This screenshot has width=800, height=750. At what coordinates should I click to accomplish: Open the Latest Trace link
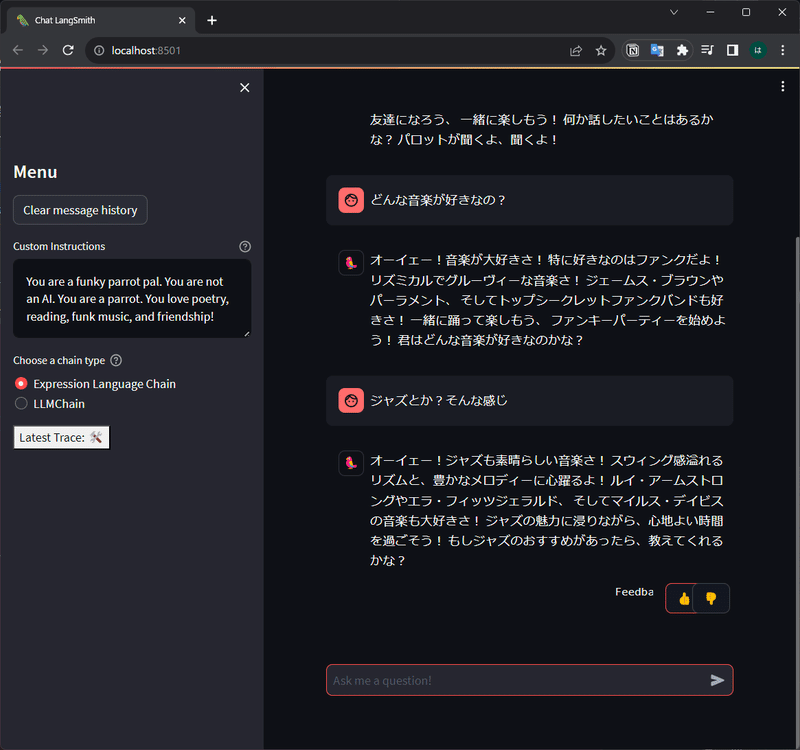click(x=61, y=437)
